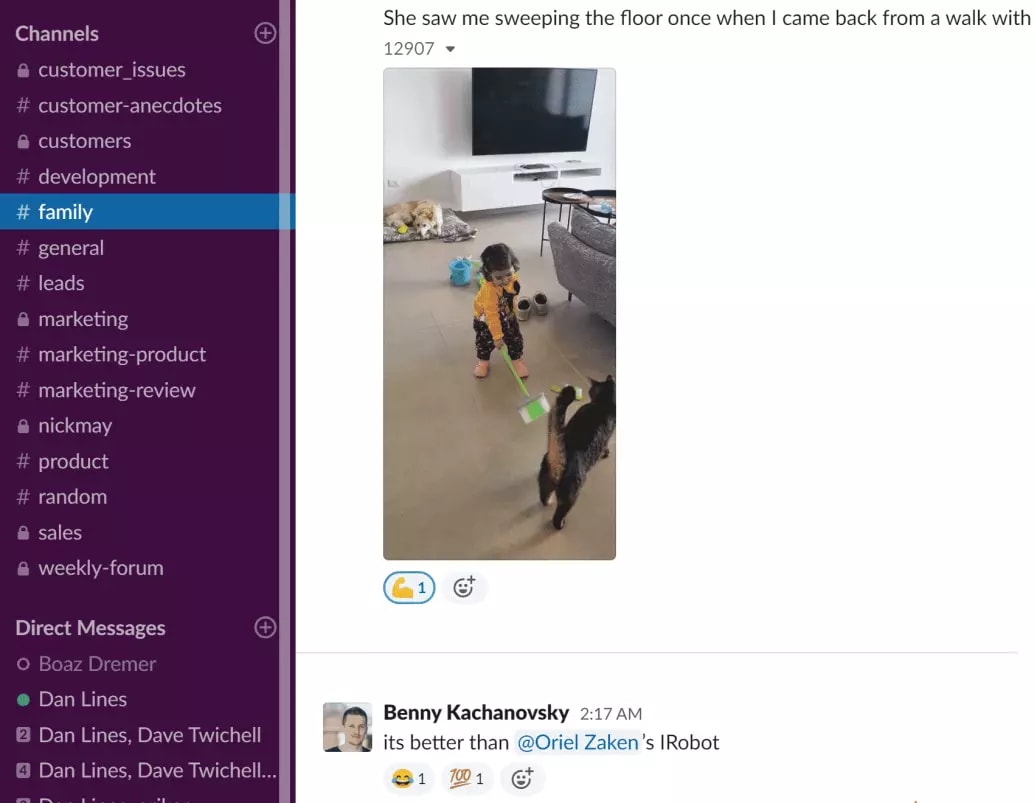Click the Direct Messages section header
Image resolution: width=1034 pixels, height=803 pixels.
(x=90, y=628)
